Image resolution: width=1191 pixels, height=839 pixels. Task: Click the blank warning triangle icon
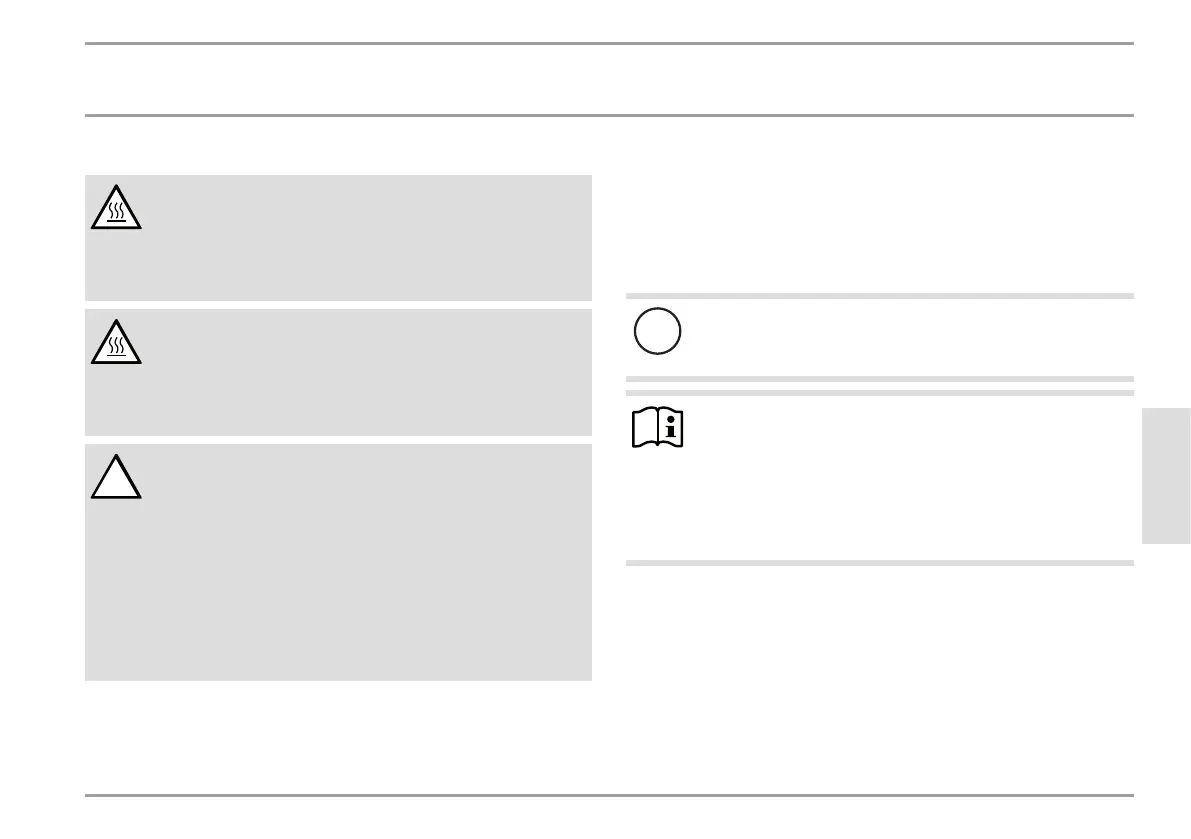[x=116, y=477]
